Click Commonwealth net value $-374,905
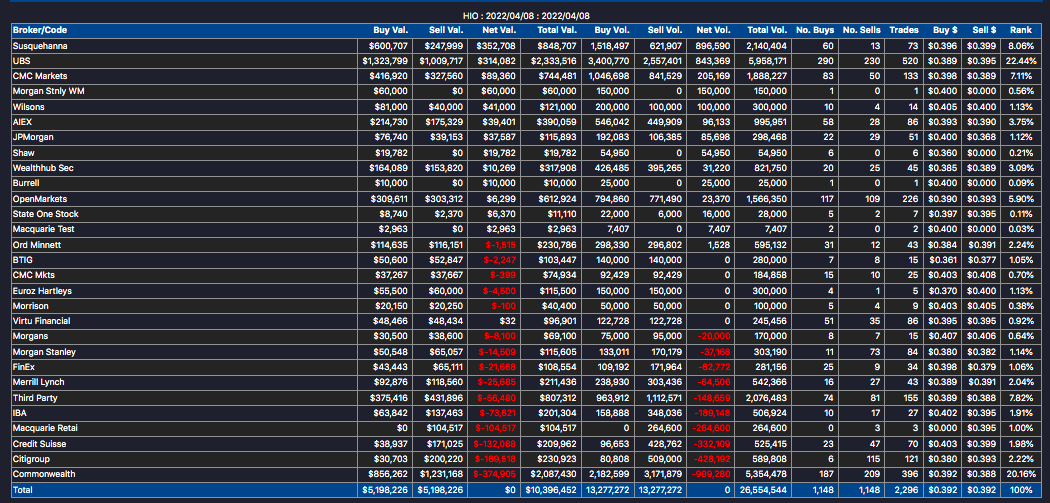This screenshot has height=503, width=1050. click(494, 474)
